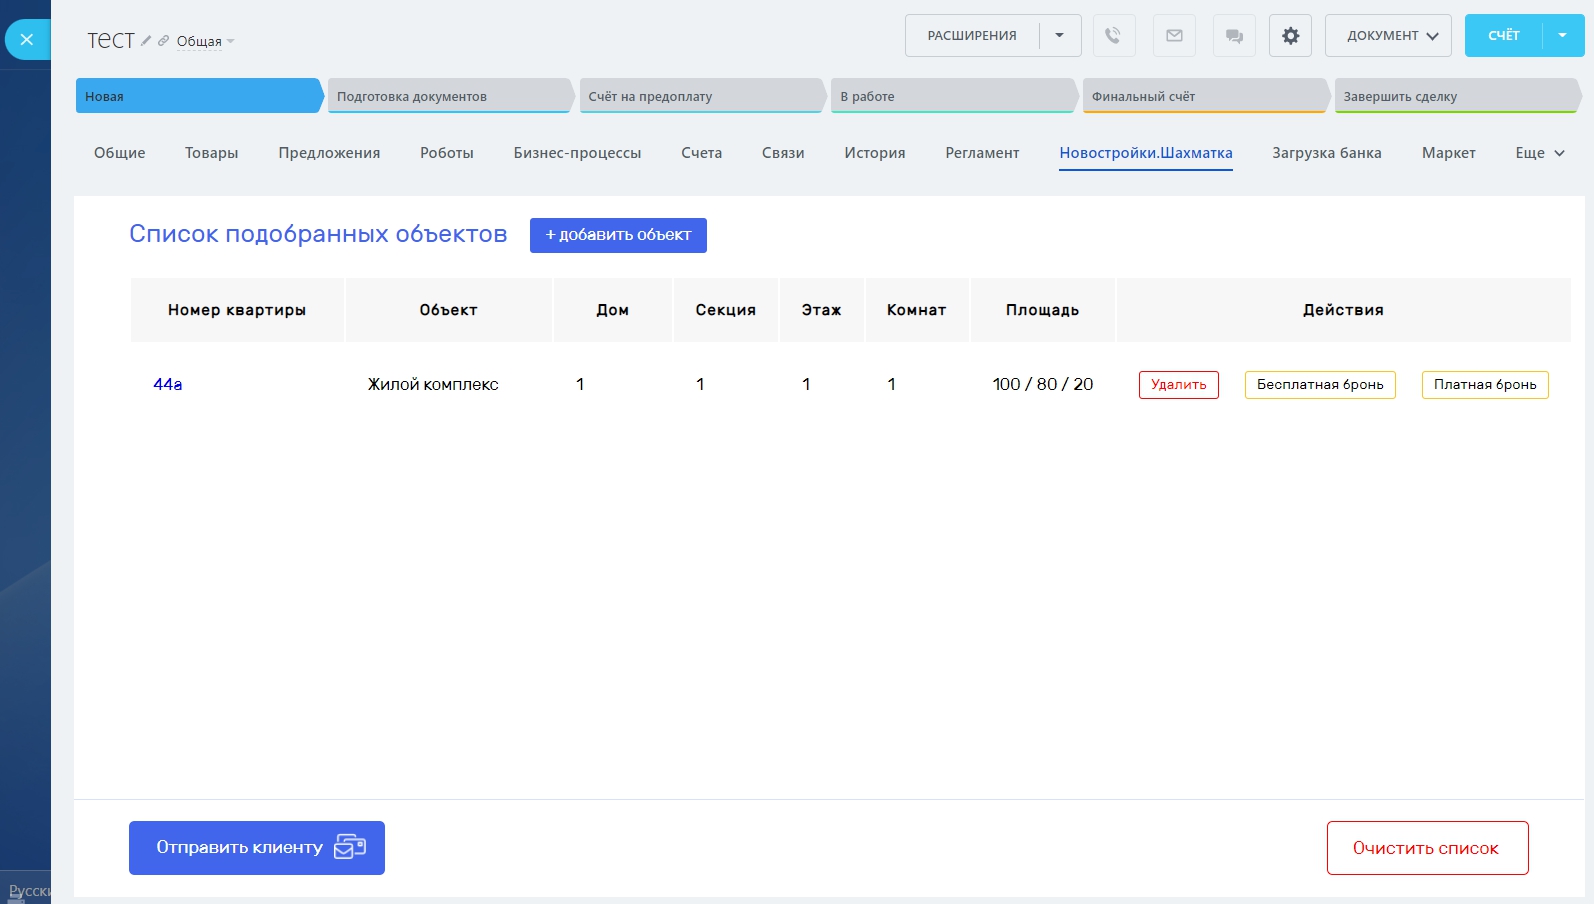Close the deal panel with X
This screenshot has width=1594, height=904.
tap(27, 40)
